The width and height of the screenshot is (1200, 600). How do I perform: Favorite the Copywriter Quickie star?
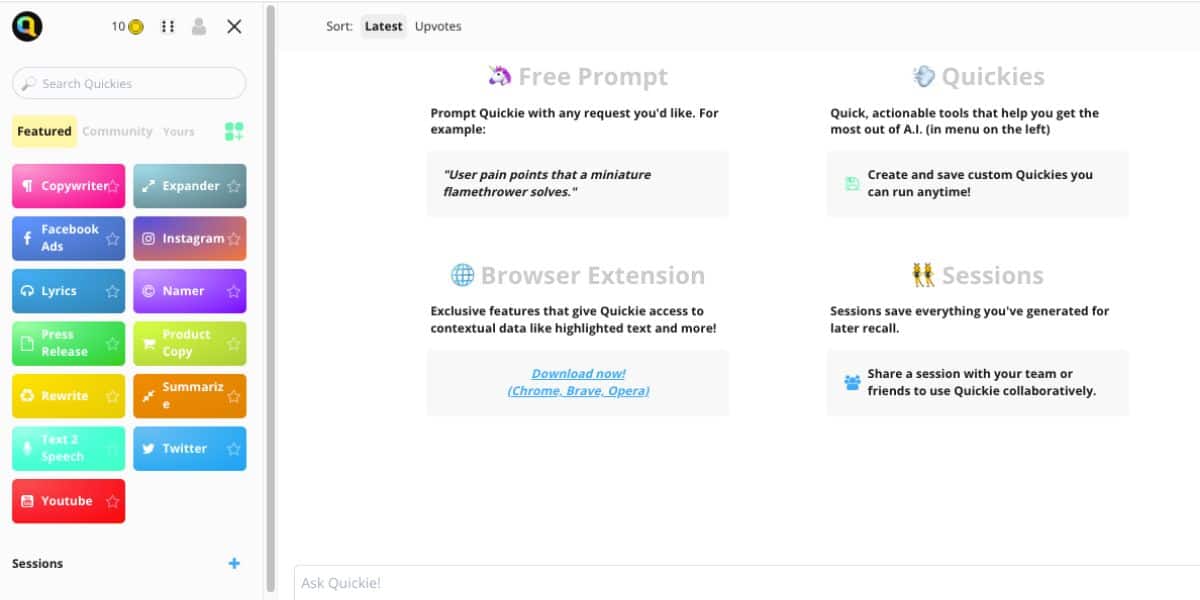tap(113, 186)
